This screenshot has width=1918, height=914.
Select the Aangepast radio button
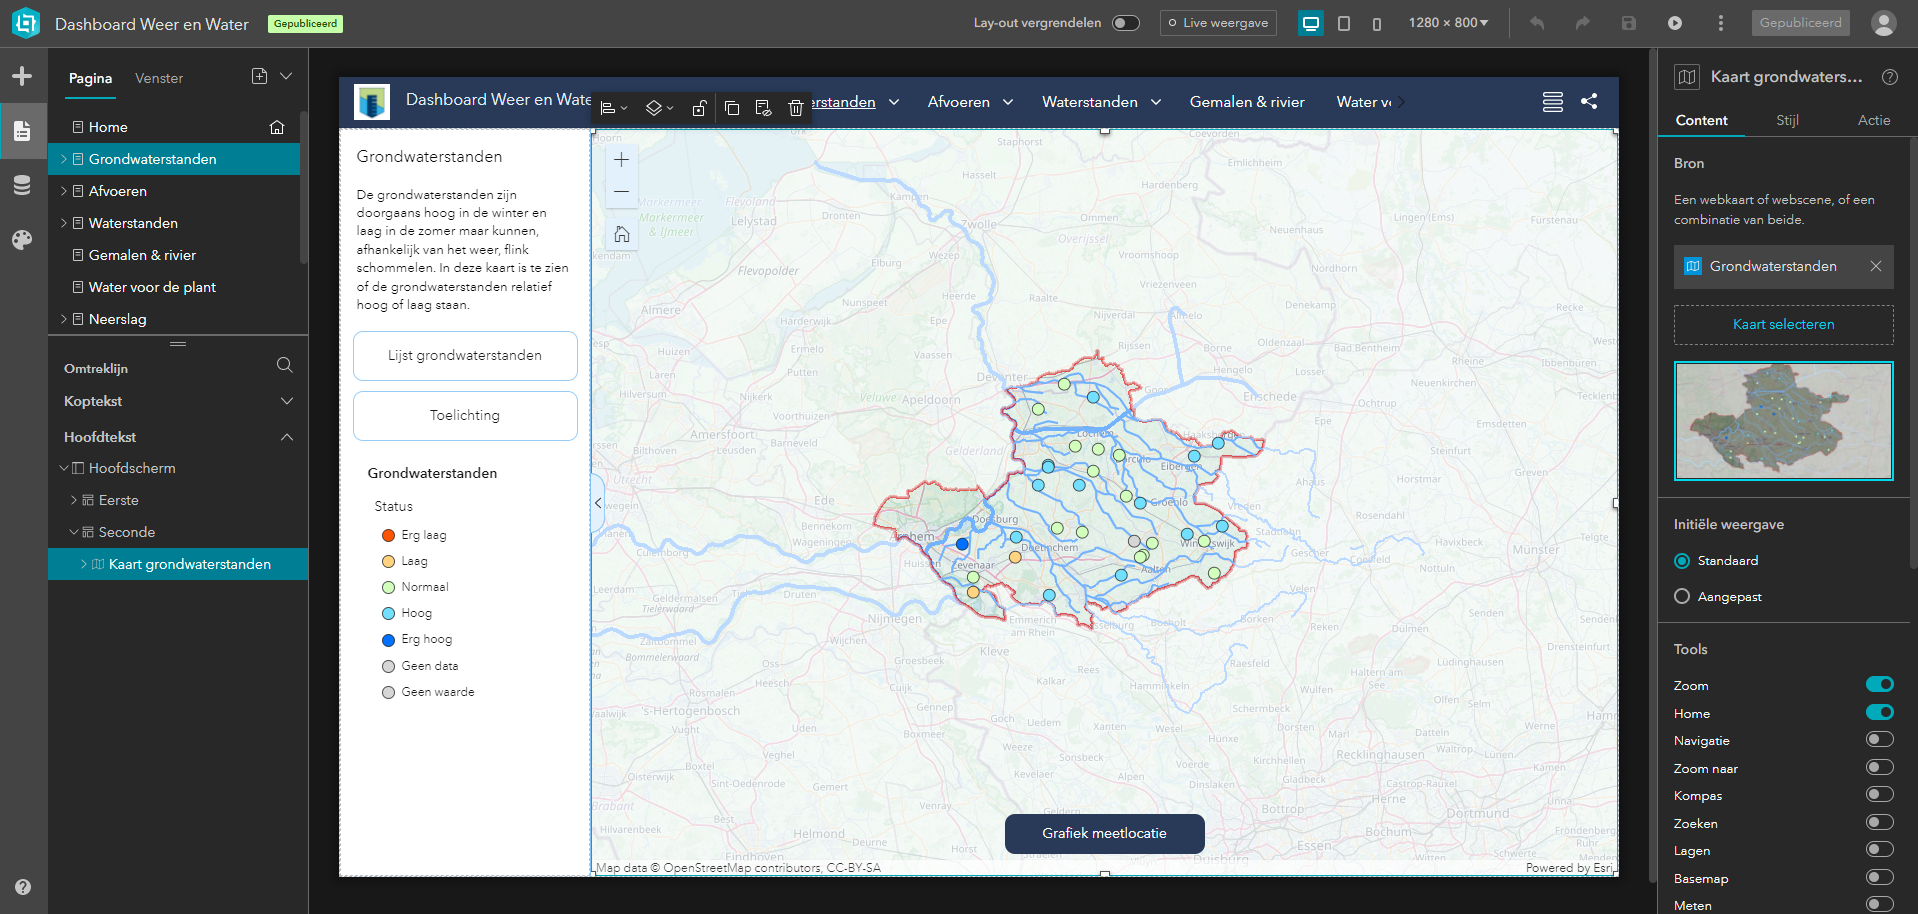(x=1682, y=596)
